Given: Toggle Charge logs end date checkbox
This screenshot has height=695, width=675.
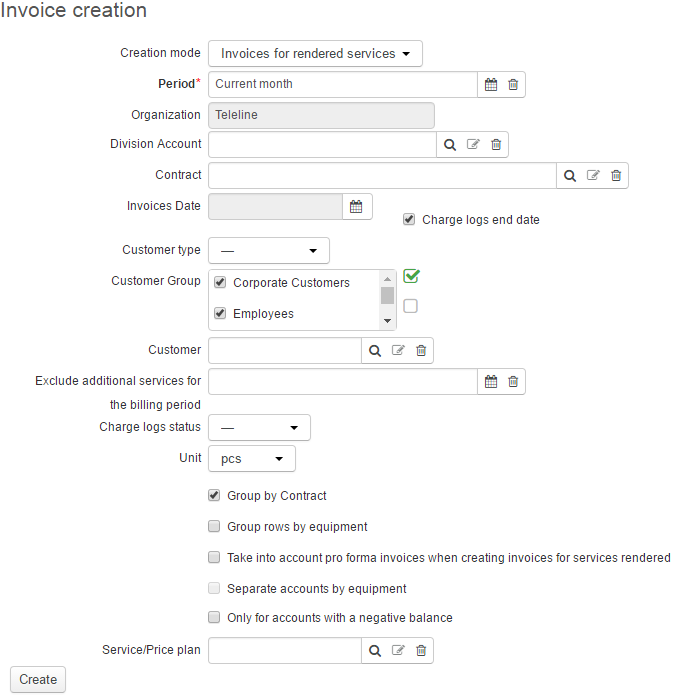Looking at the screenshot, I should pyautogui.click(x=409, y=219).
